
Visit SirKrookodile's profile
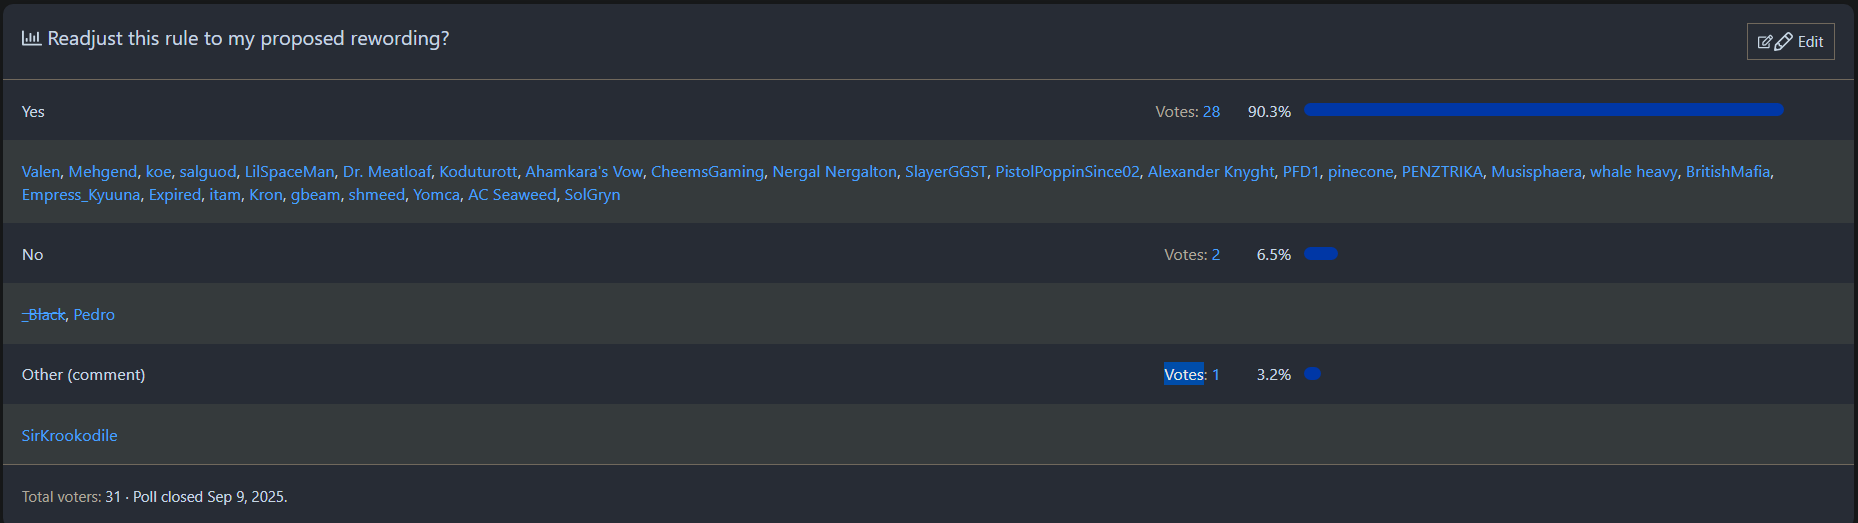pyautogui.click(x=70, y=436)
